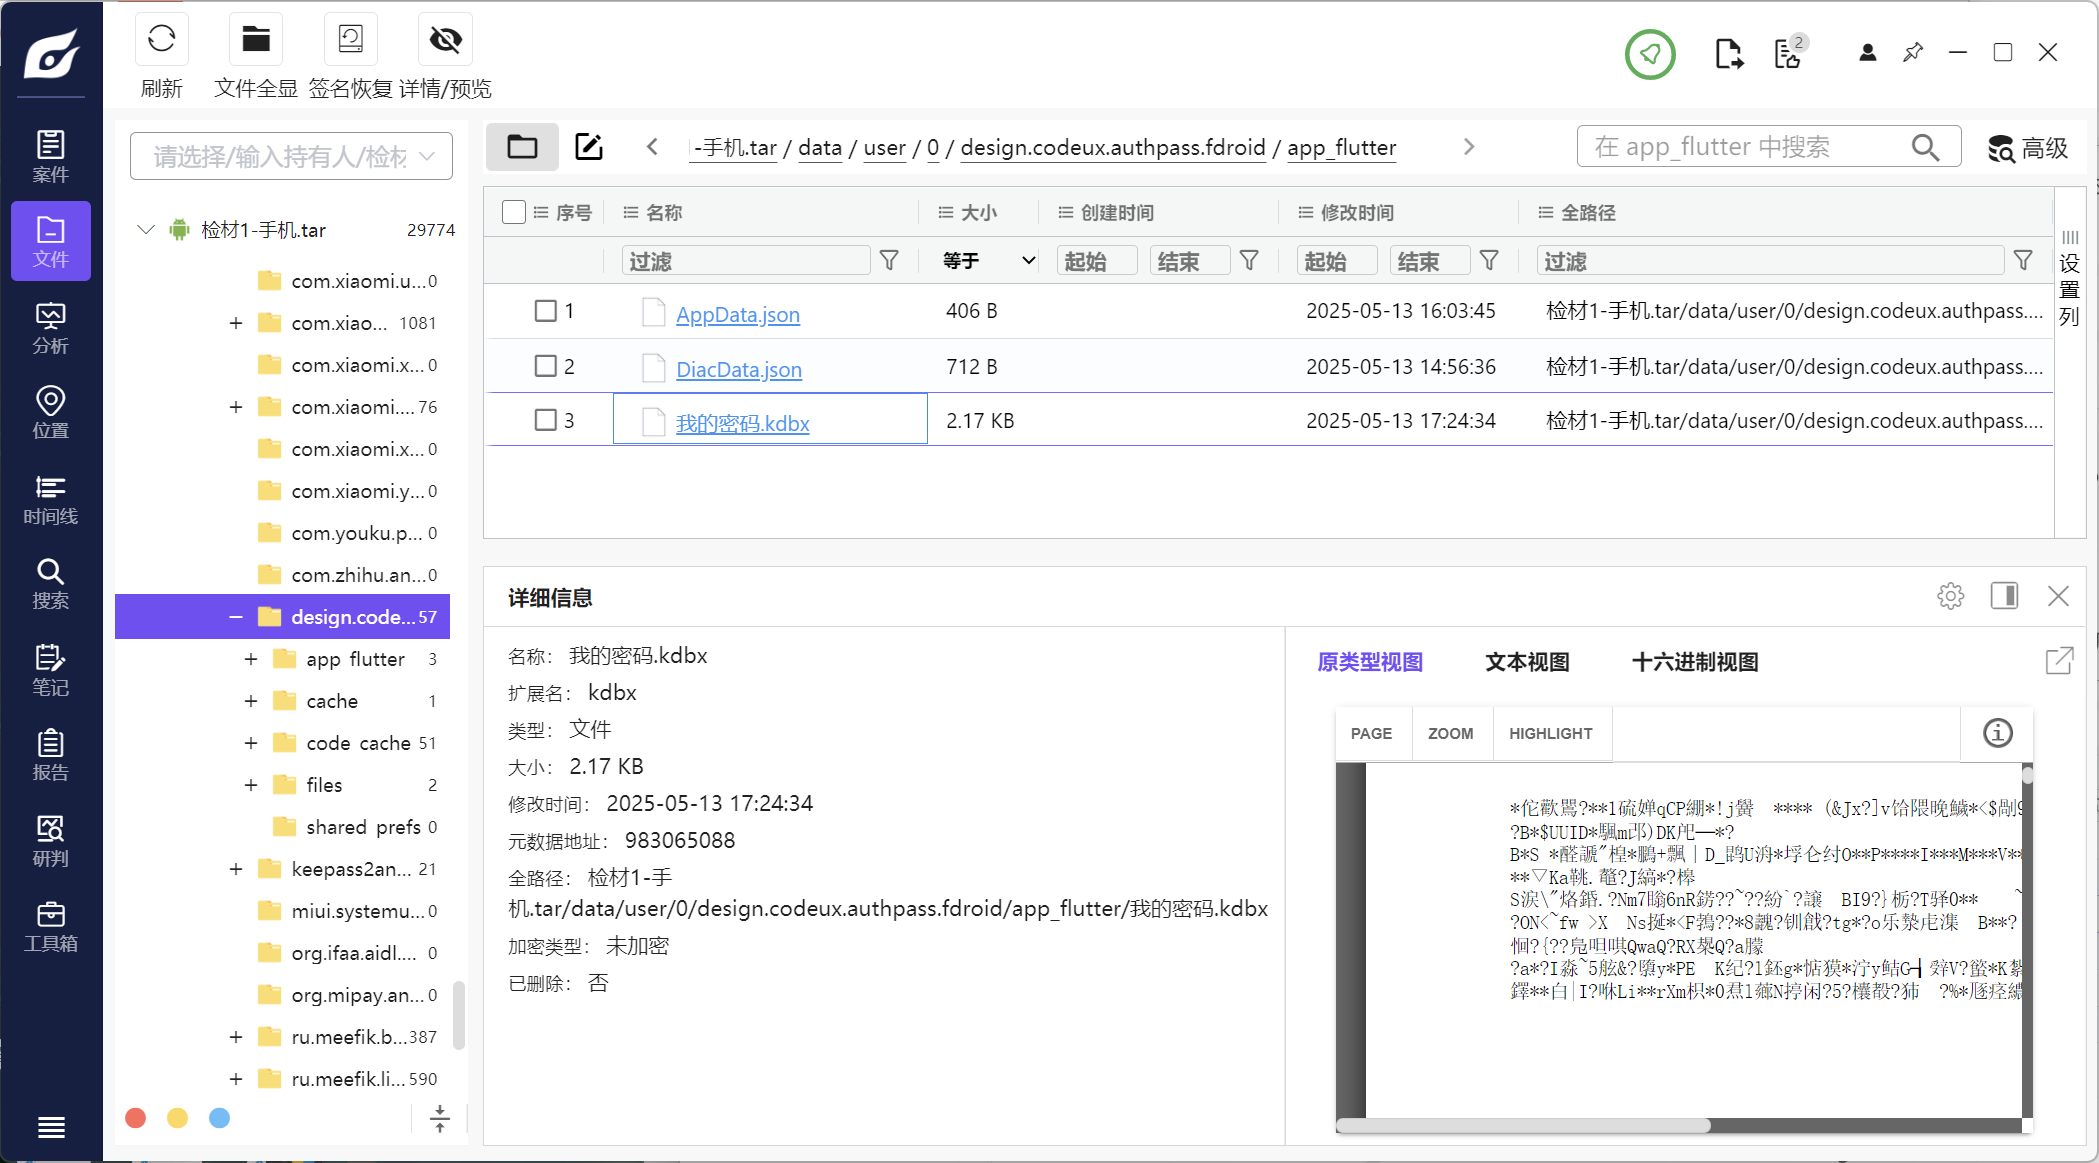
Task: Switch to 原类型视图 tab
Action: click(x=1370, y=662)
